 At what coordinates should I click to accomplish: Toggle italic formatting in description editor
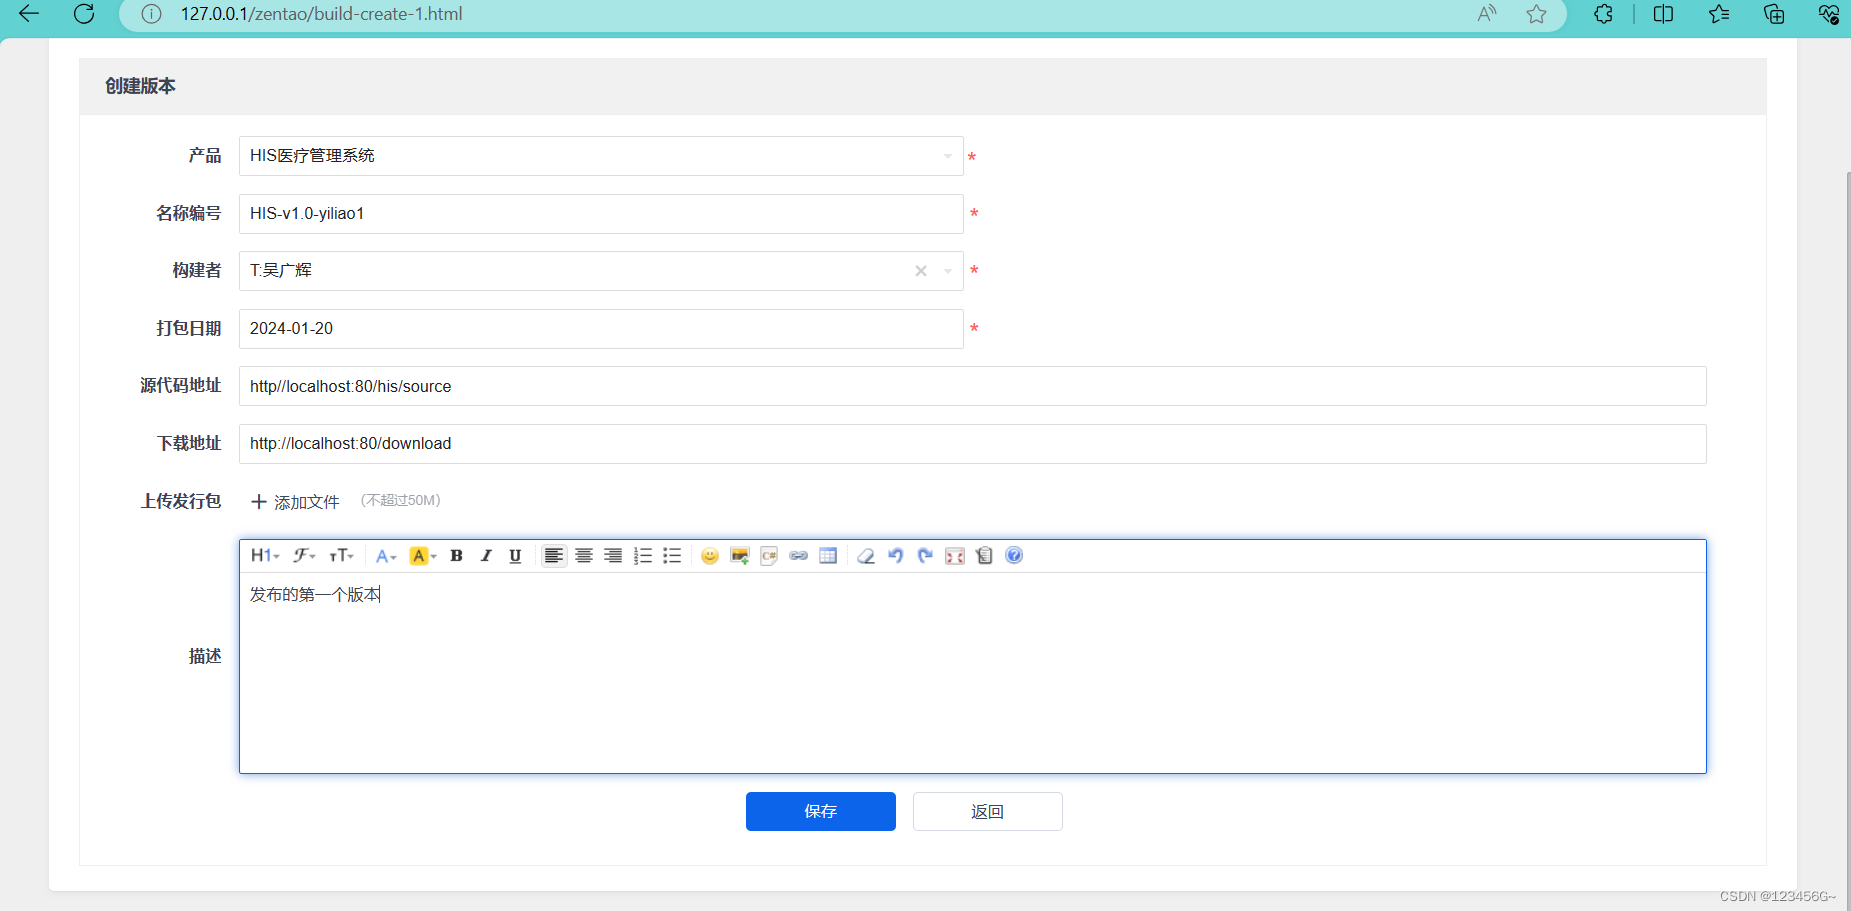[486, 556]
